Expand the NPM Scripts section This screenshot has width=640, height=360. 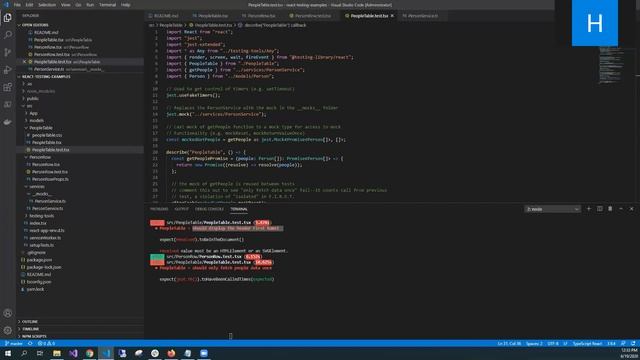click(34, 336)
